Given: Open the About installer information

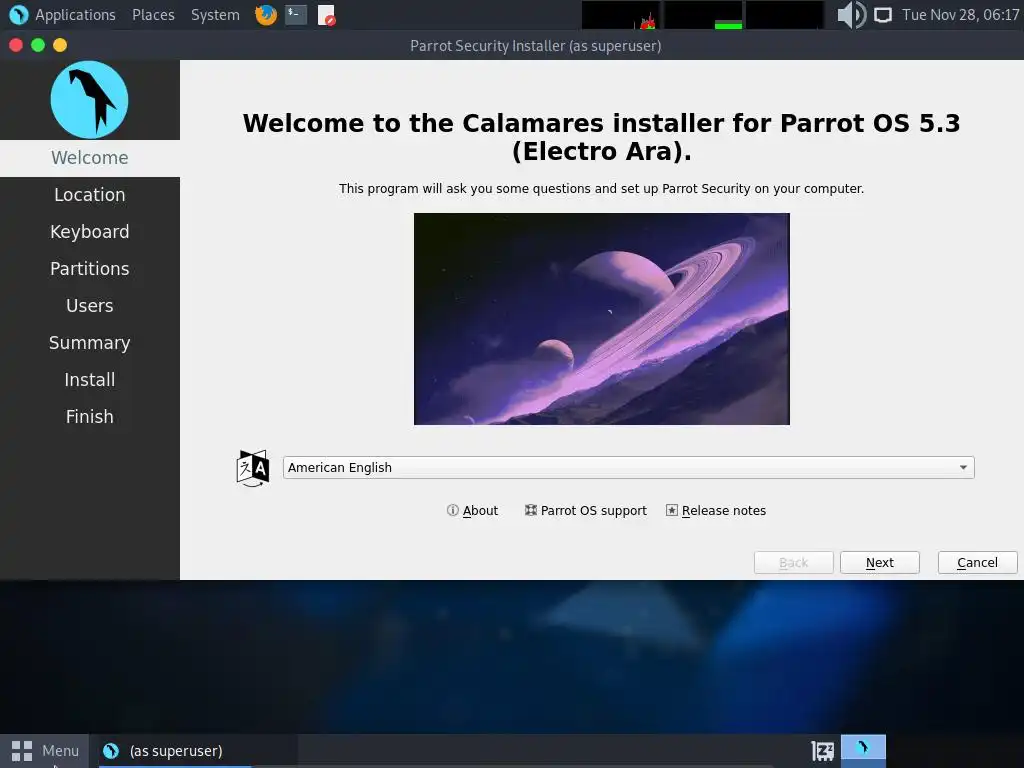Looking at the screenshot, I should (x=472, y=511).
